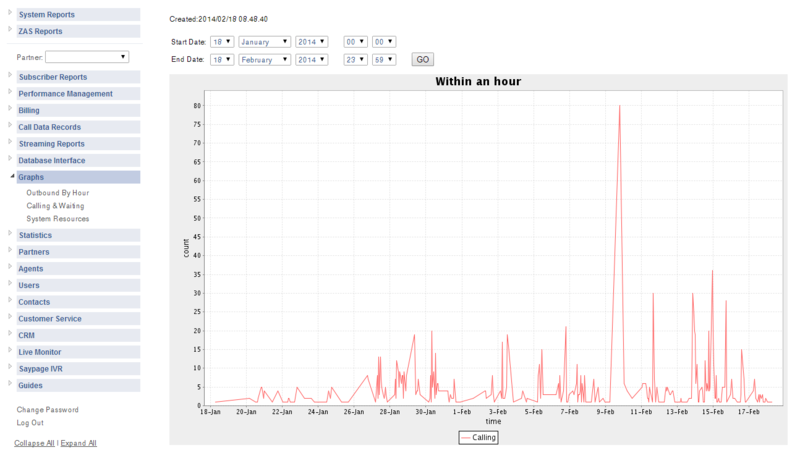
Task: Open Call Data Records menu
Action: pyautogui.click(x=78, y=127)
